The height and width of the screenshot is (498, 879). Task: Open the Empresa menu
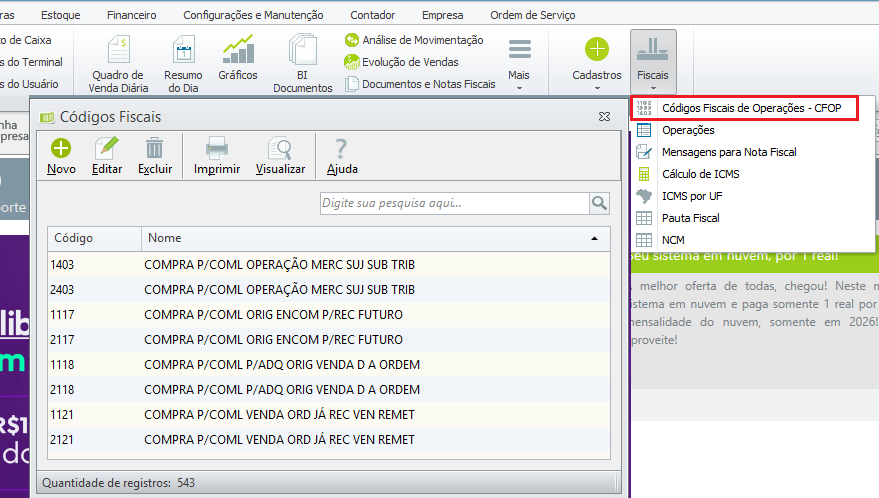[443, 15]
